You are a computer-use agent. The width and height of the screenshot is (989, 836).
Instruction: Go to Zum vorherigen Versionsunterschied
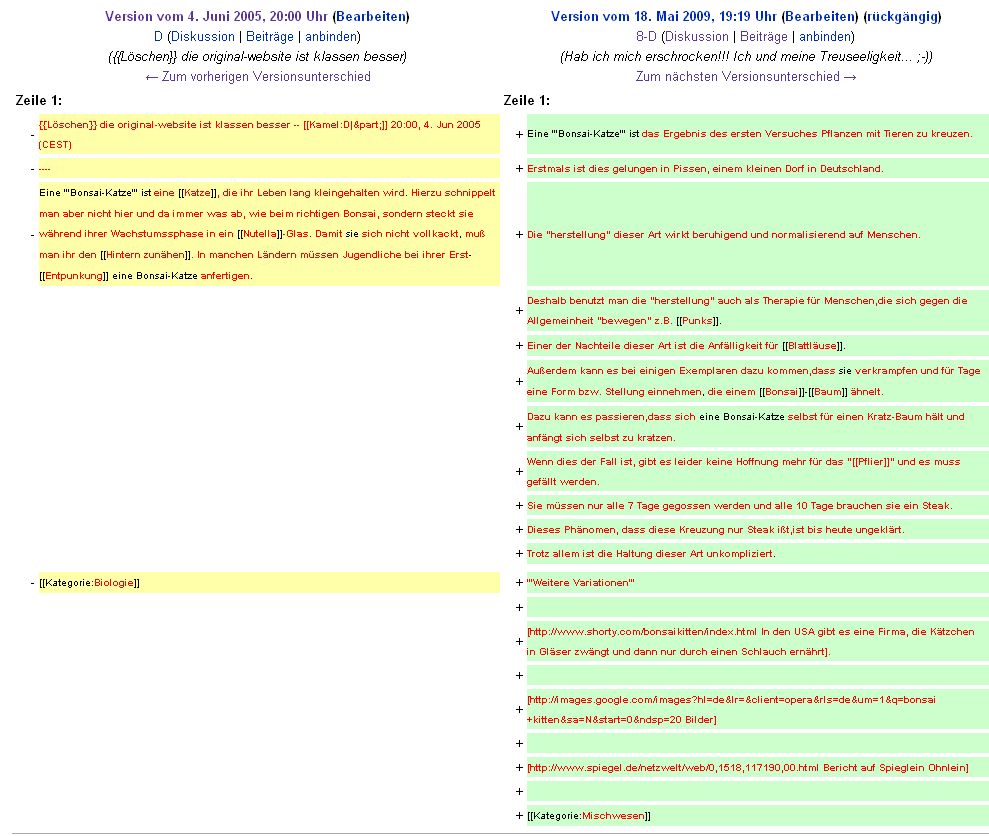(258, 76)
